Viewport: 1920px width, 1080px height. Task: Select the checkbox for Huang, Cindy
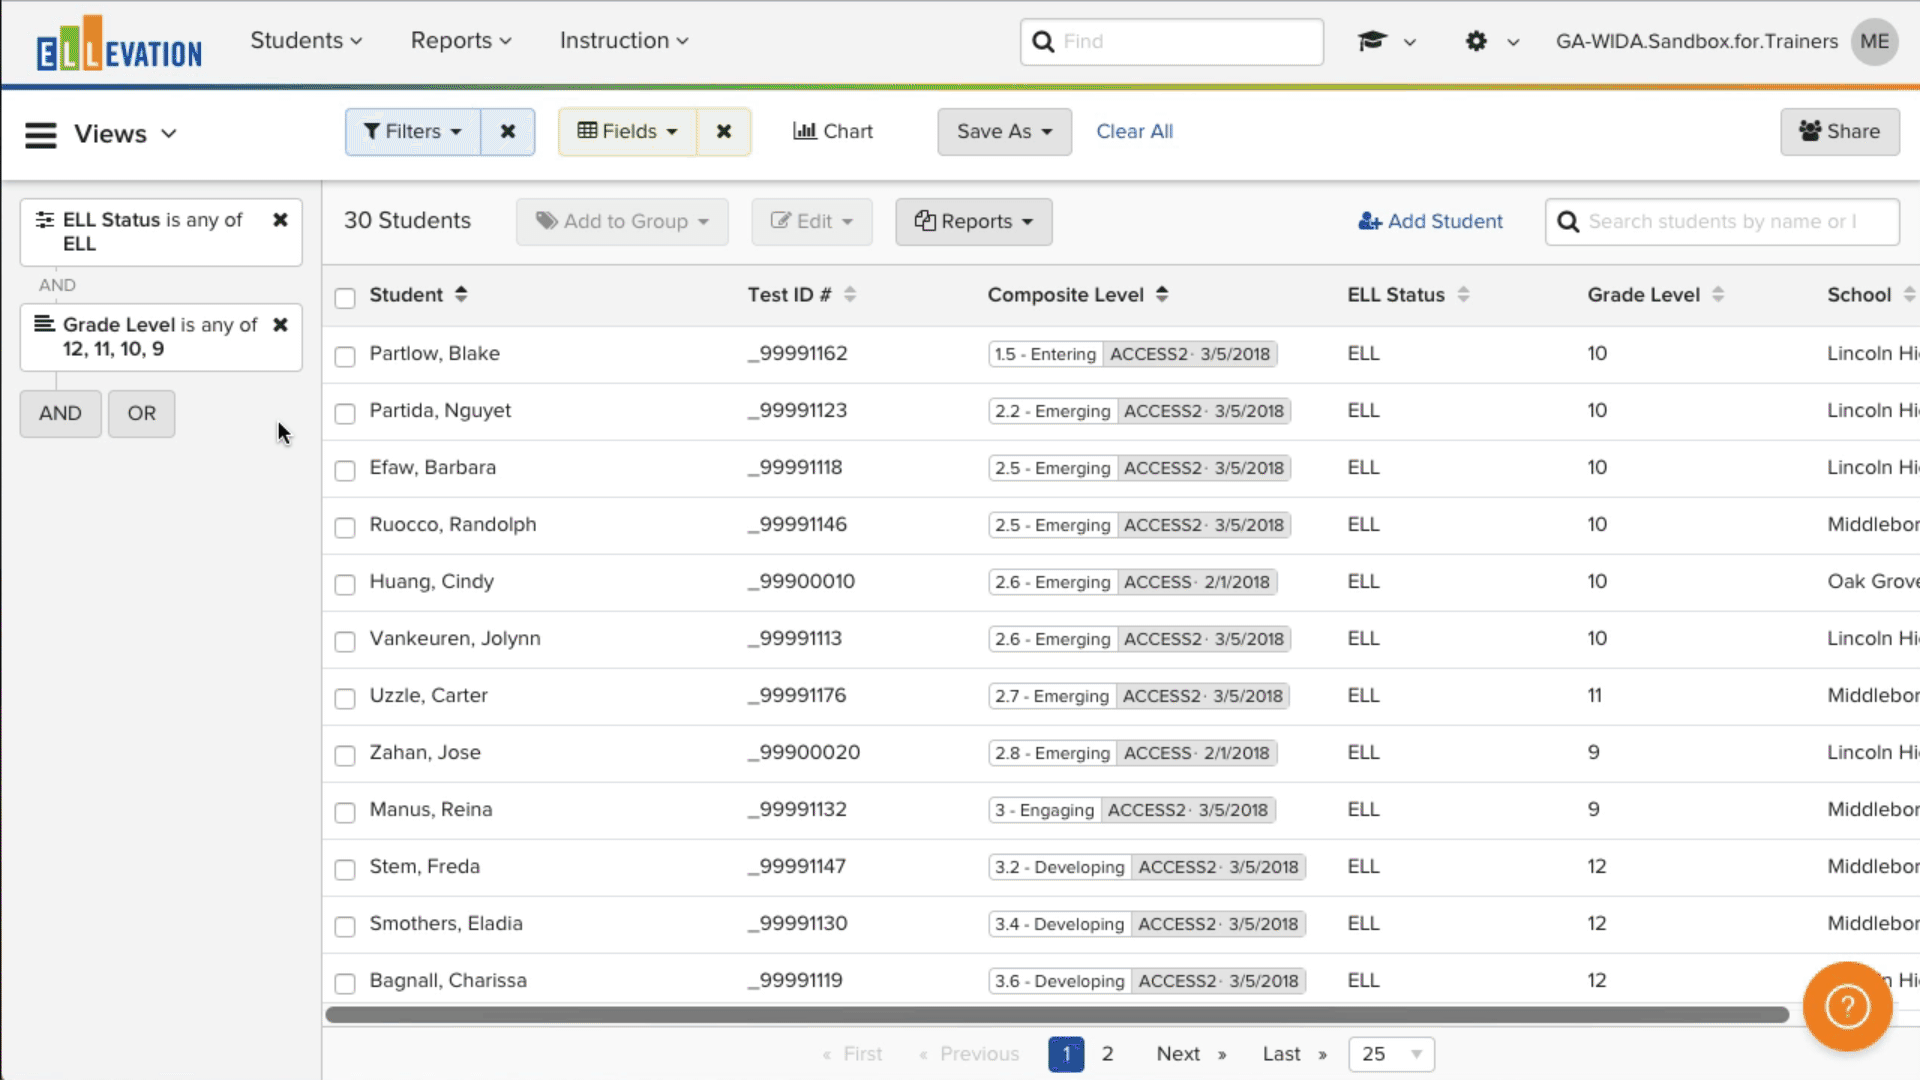point(345,584)
